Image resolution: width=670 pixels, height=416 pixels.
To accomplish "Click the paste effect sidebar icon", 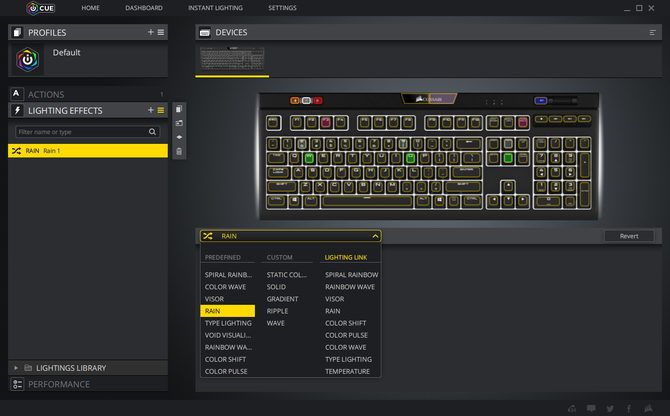I will point(179,123).
